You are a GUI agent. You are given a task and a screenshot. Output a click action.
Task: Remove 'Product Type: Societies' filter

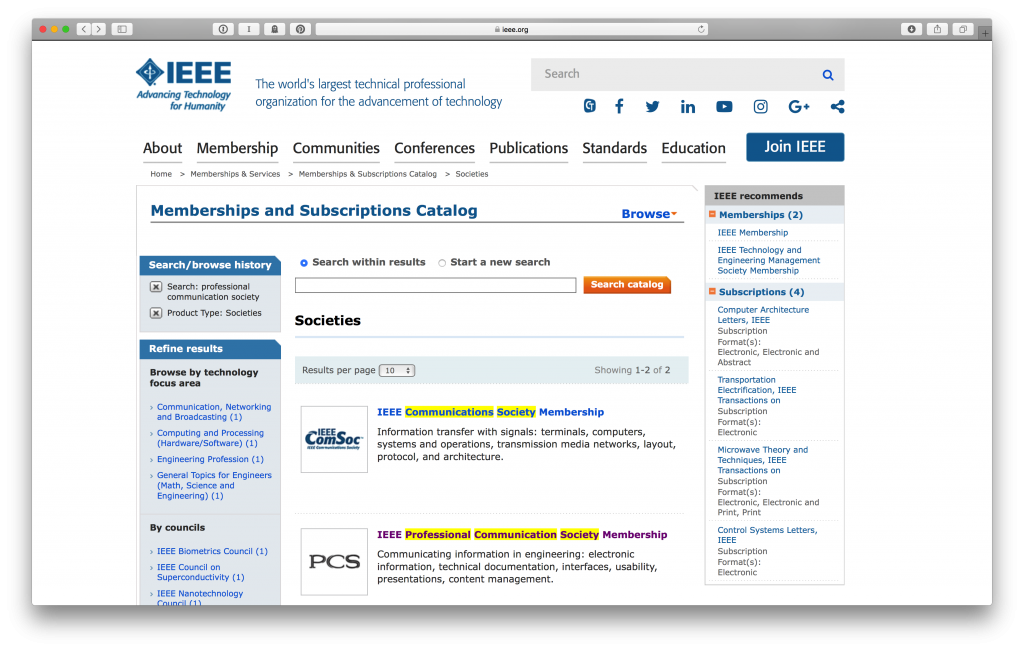pos(156,313)
